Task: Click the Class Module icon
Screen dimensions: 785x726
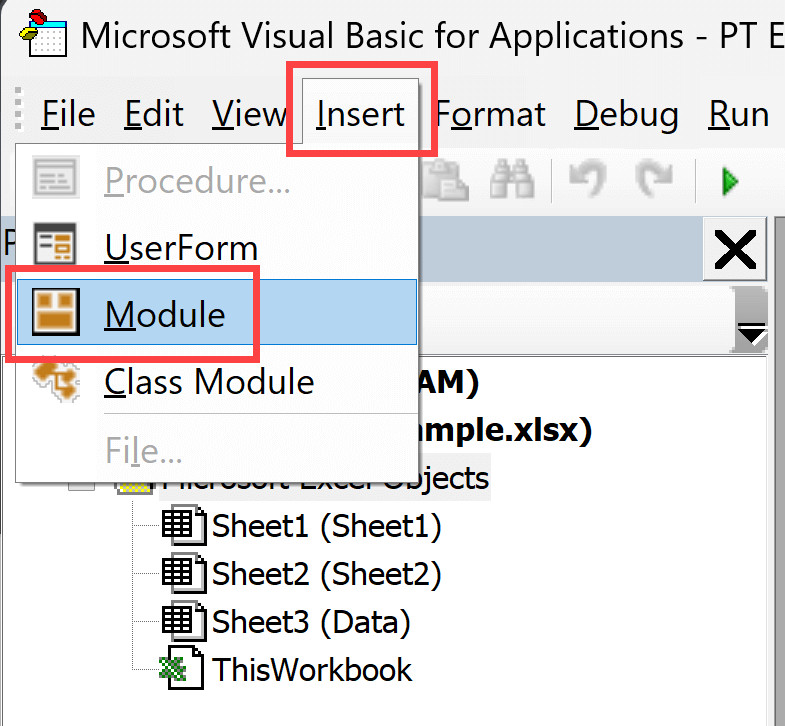Action: click(55, 381)
